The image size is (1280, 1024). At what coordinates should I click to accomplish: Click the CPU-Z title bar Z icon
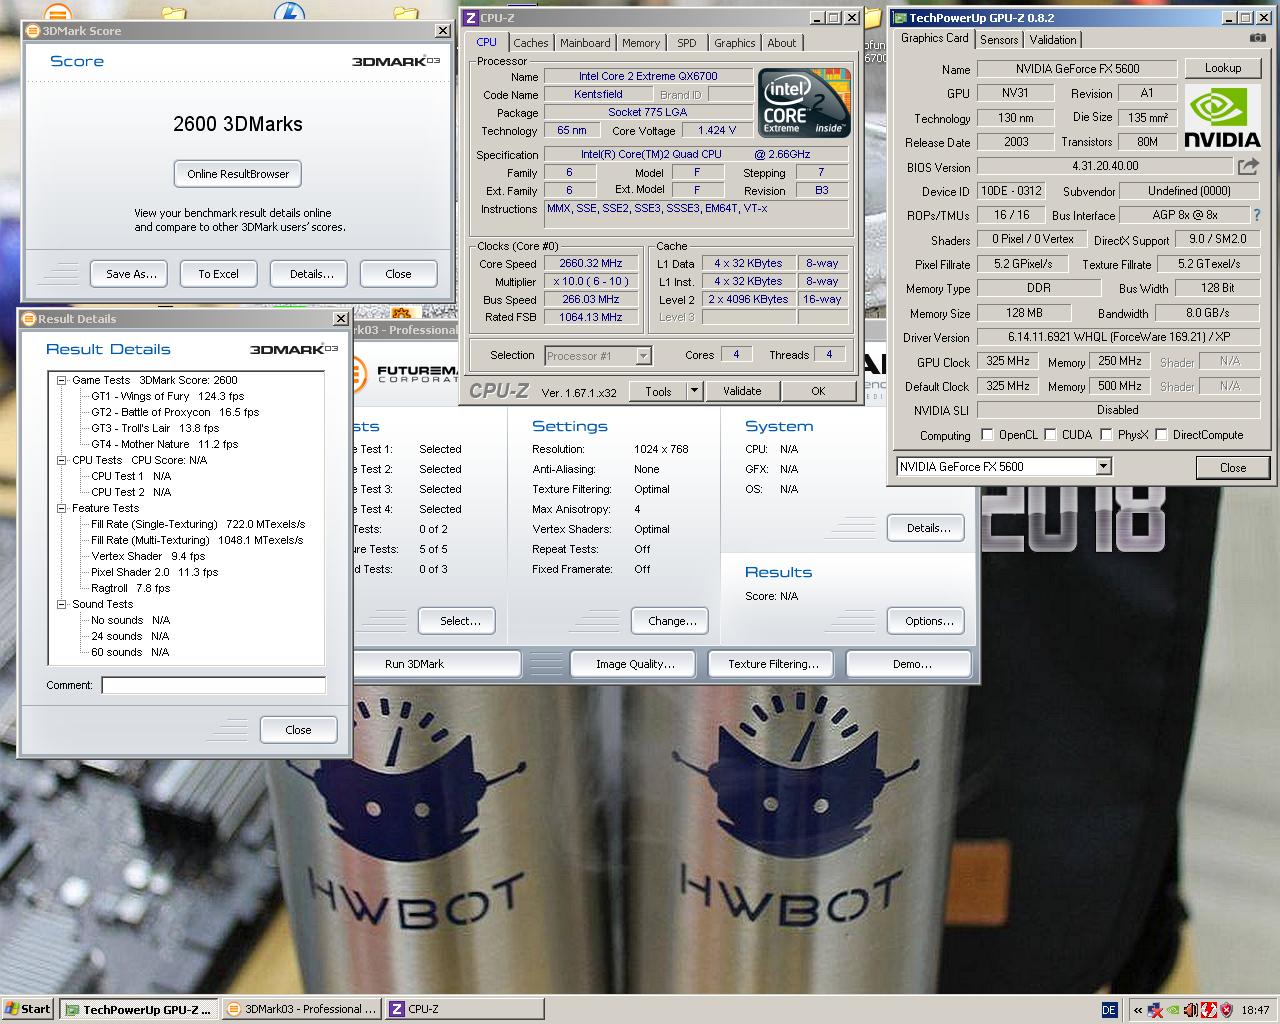coord(471,17)
